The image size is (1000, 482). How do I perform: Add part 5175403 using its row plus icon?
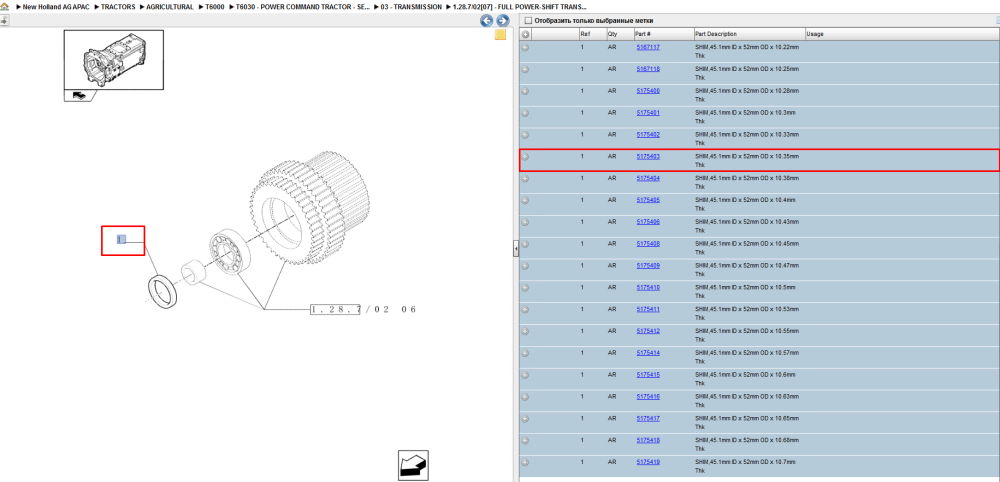tap(526, 156)
